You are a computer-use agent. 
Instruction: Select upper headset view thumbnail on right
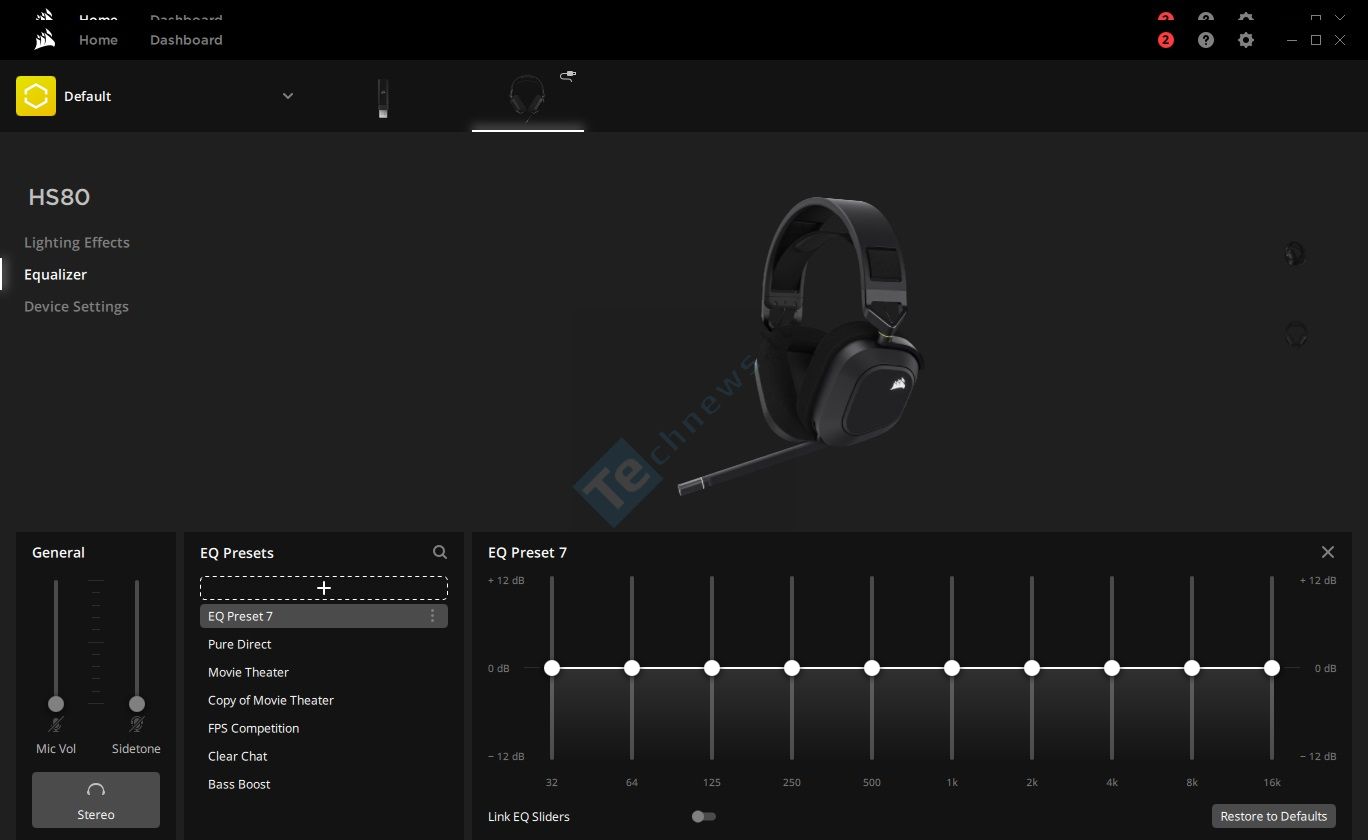point(1295,254)
